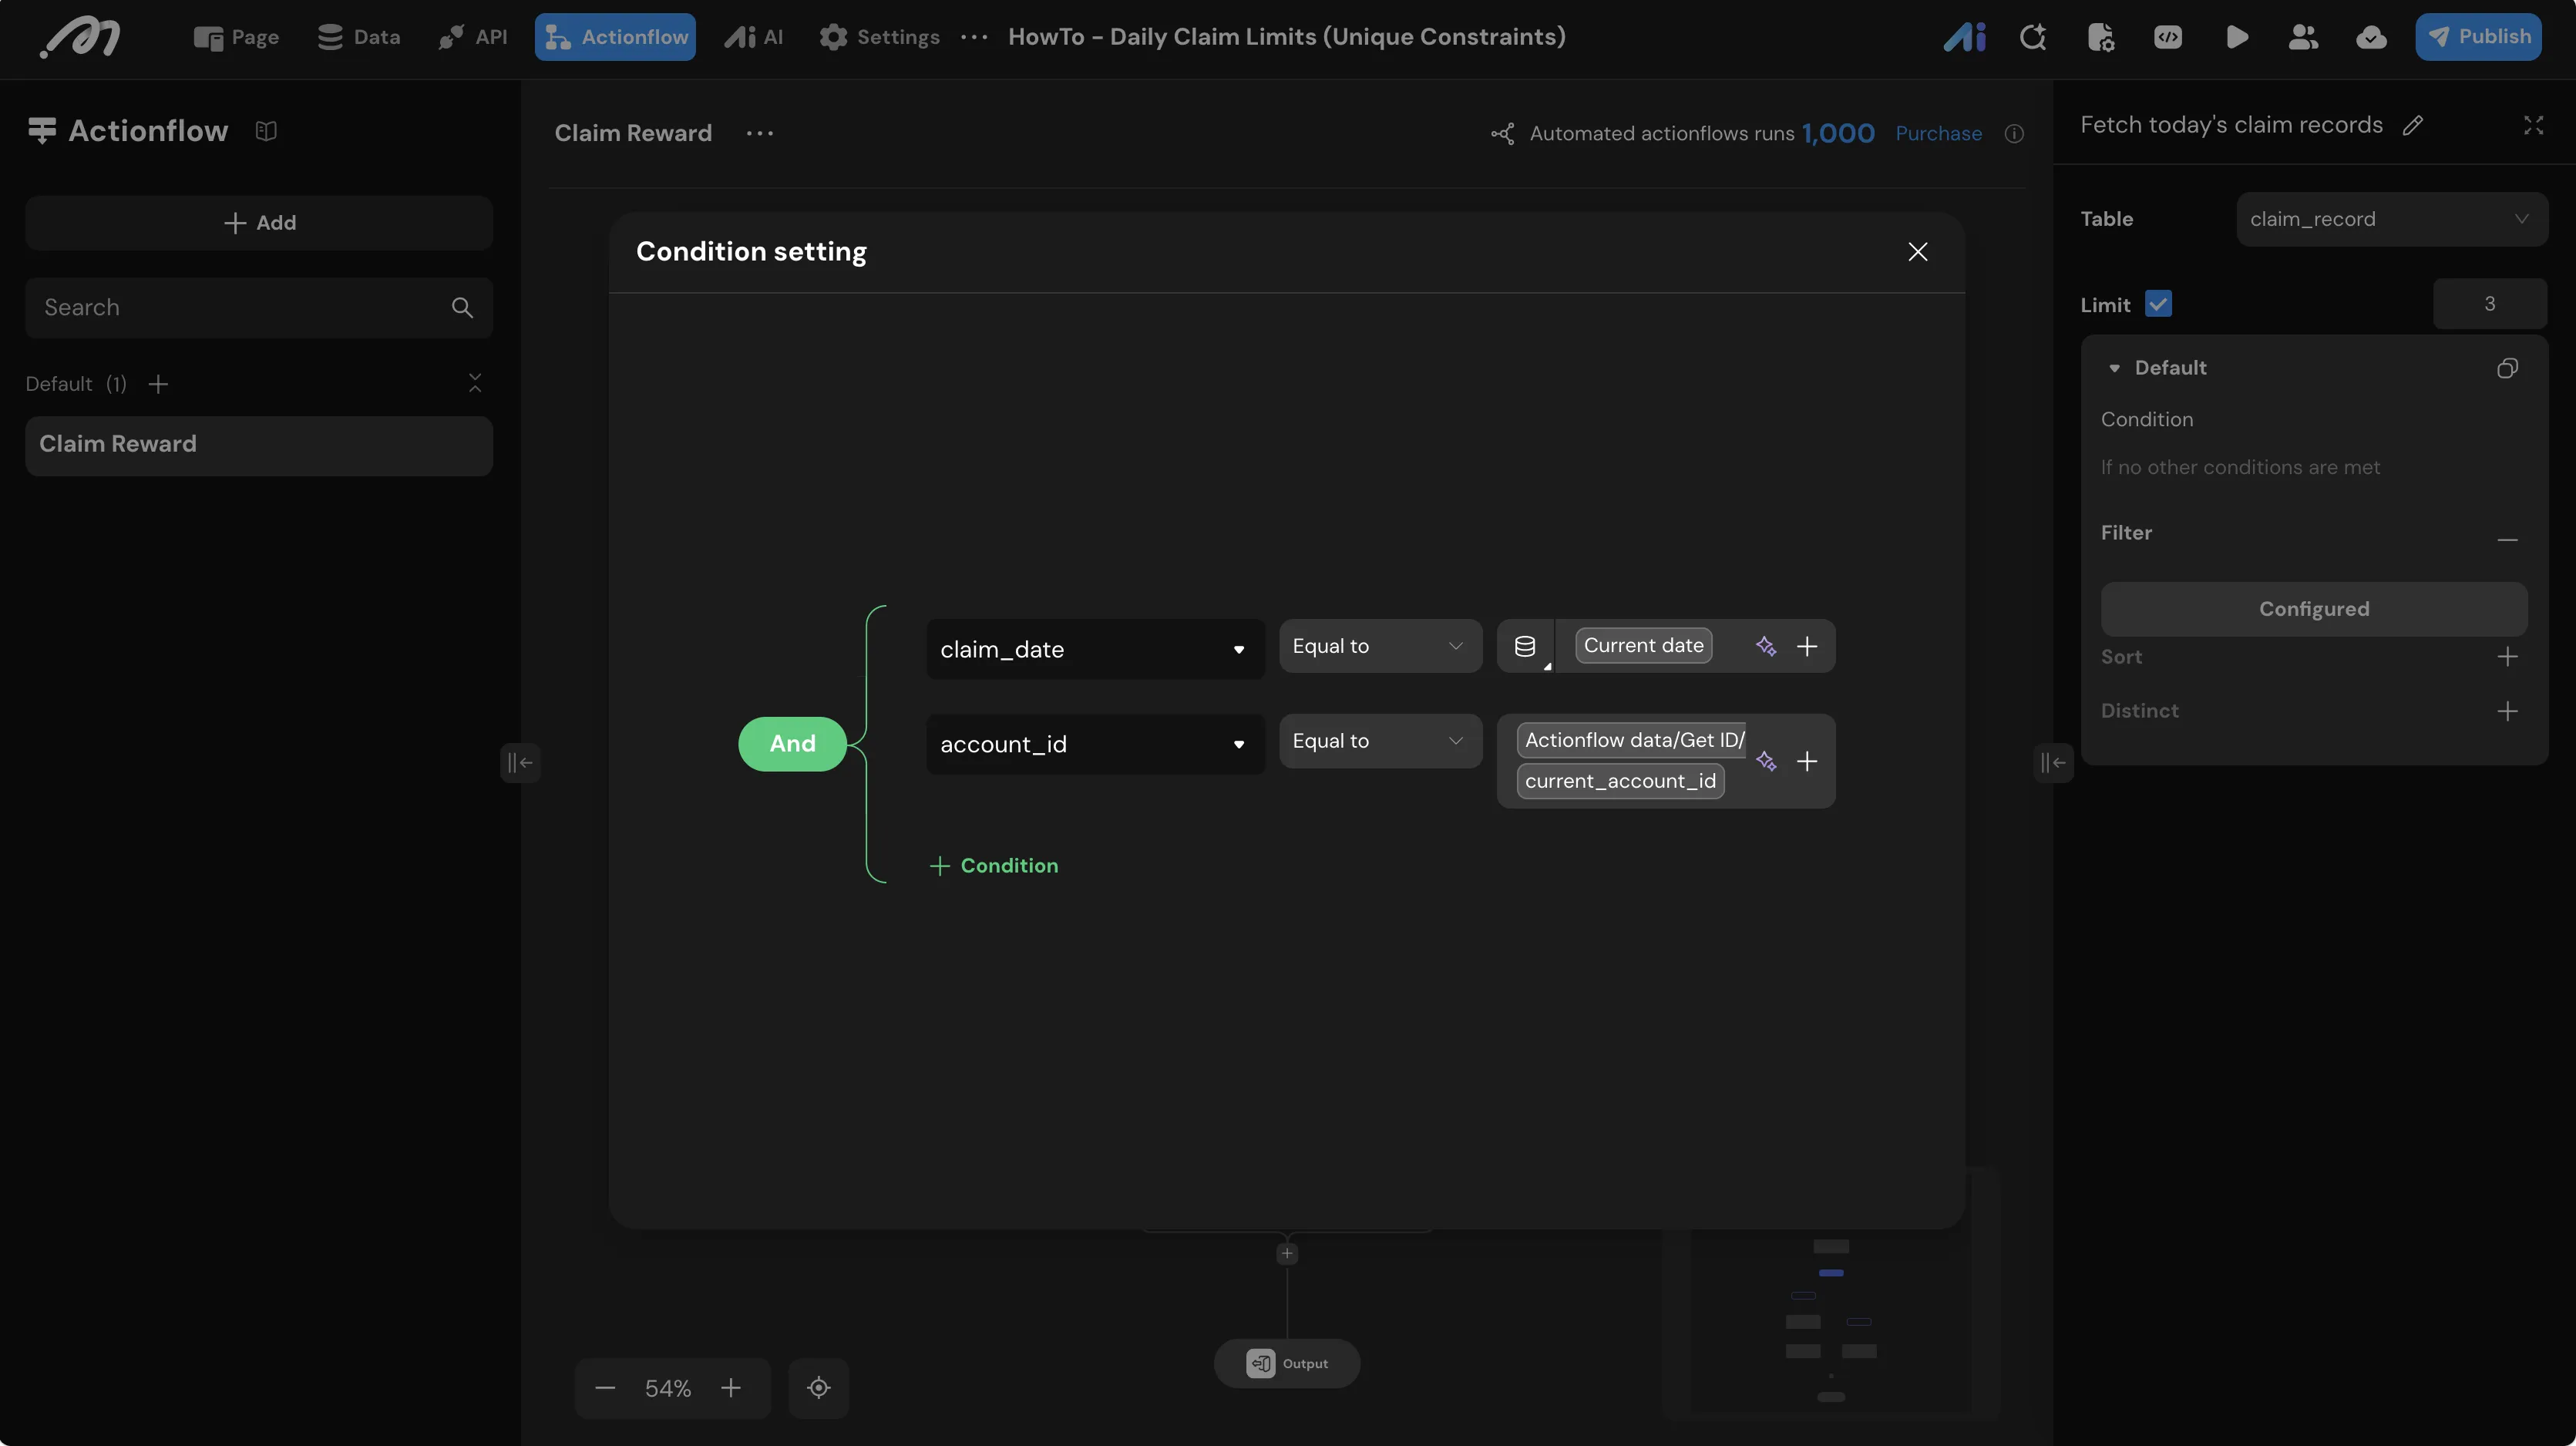2576x1446 pixels.
Task: Click the search magnifier icon
Action: (x=462, y=308)
